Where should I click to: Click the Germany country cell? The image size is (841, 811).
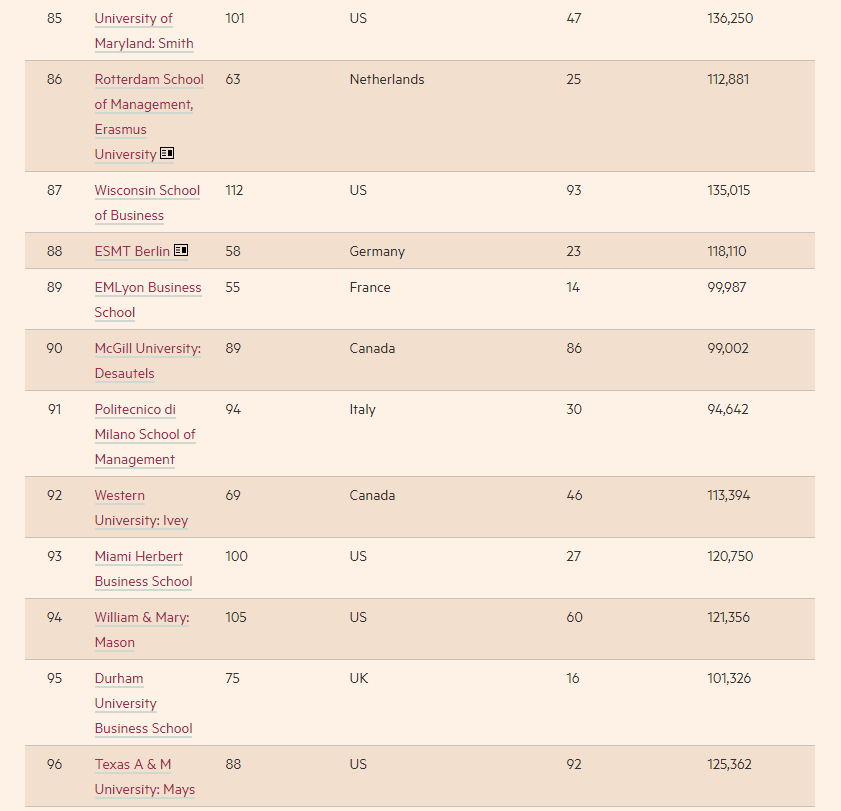377,251
